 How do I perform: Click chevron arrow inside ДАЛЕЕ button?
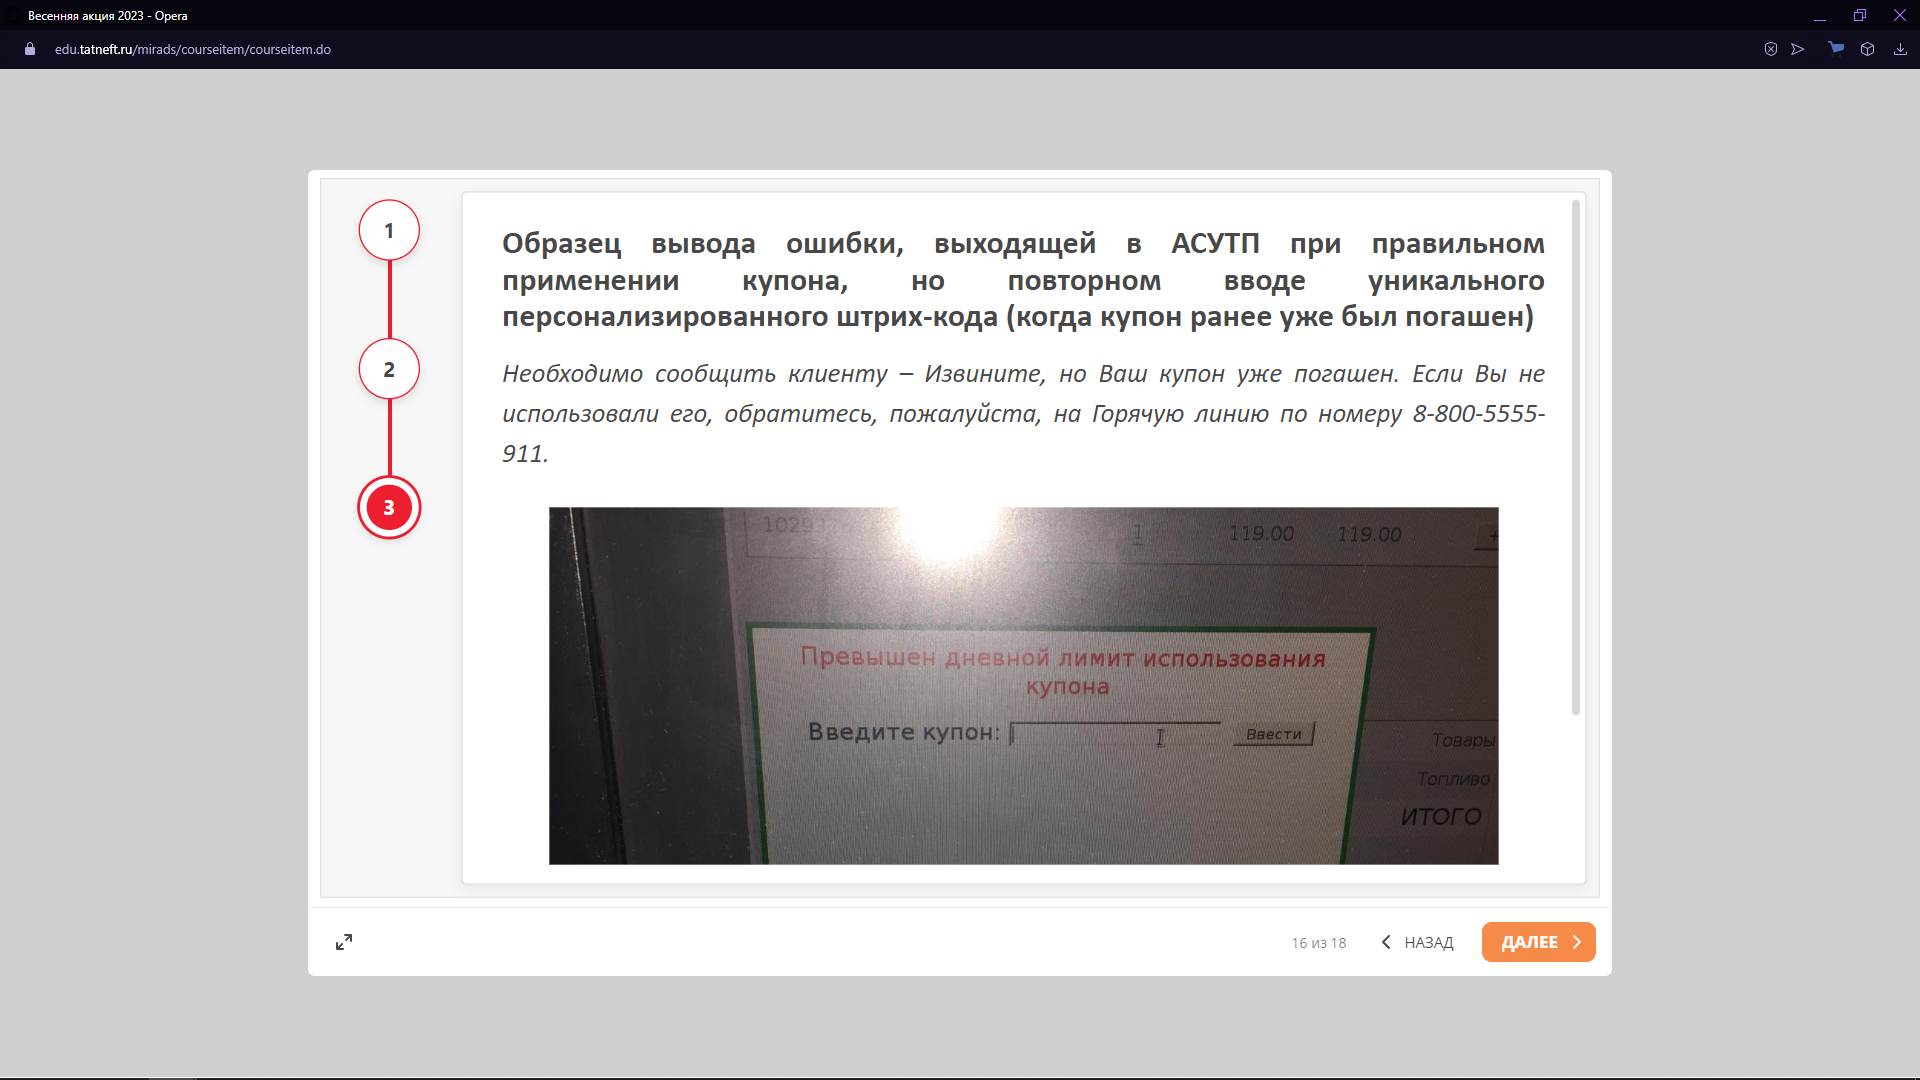pyautogui.click(x=1577, y=942)
